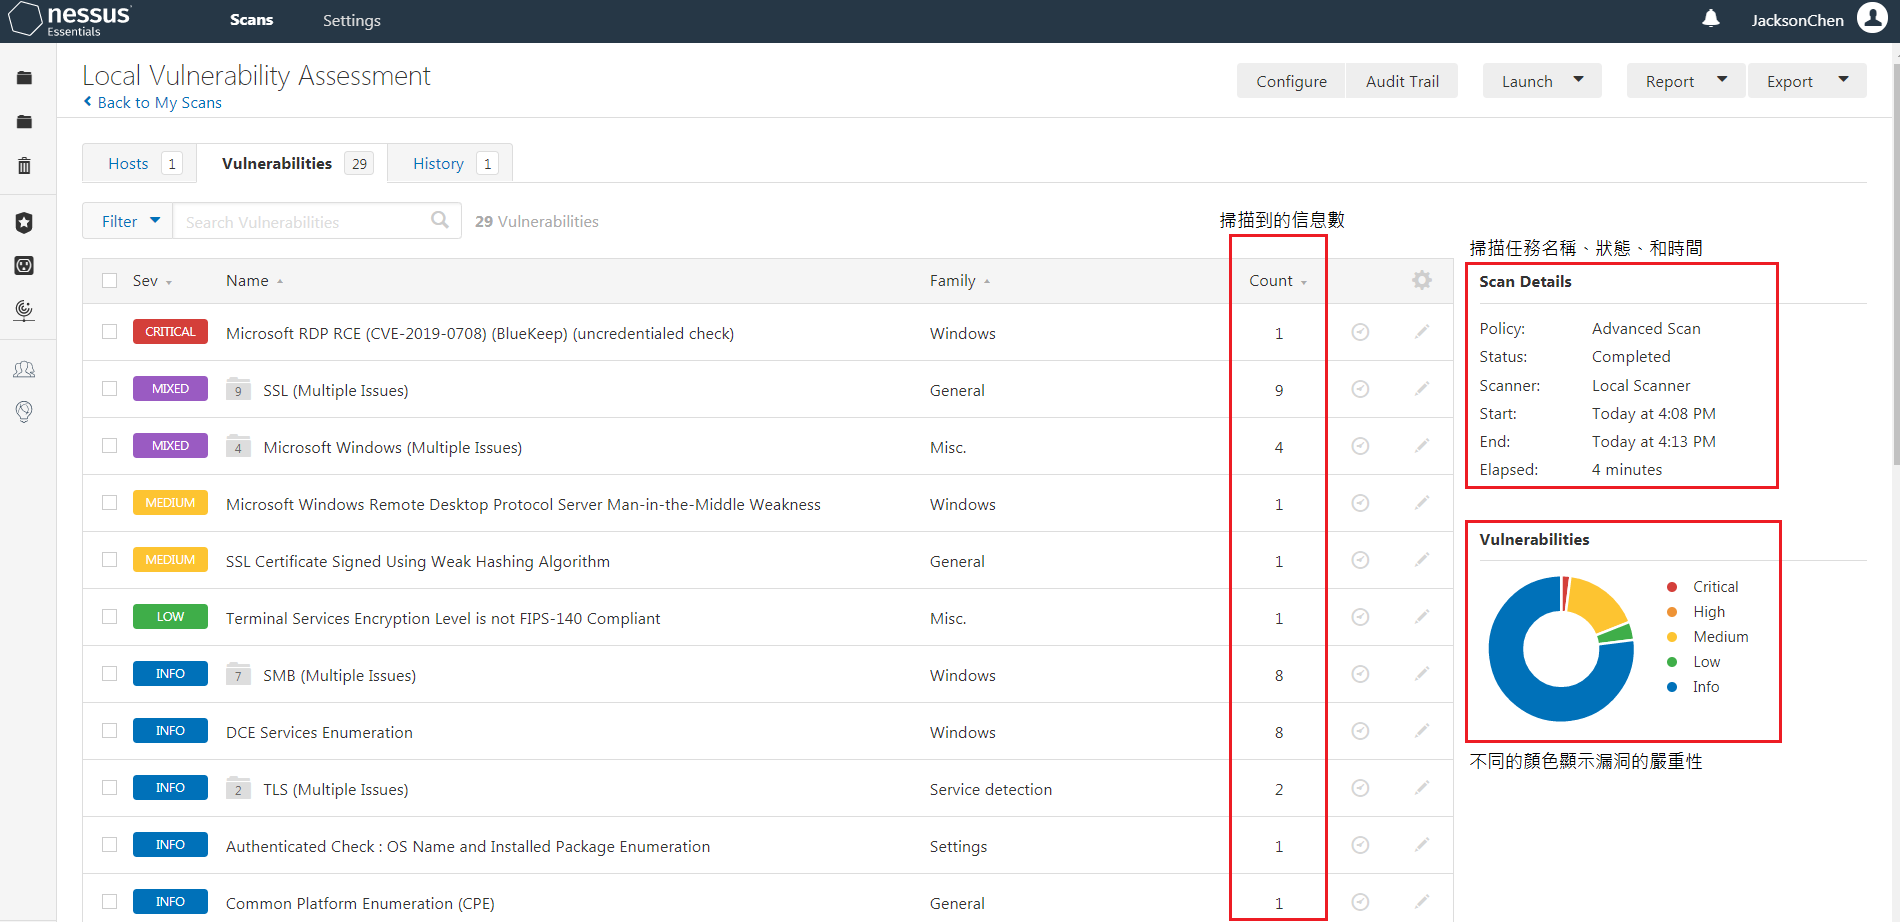Click the Info blue legend dot
The image size is (1900, 922).
click(x=1672, y=687)
